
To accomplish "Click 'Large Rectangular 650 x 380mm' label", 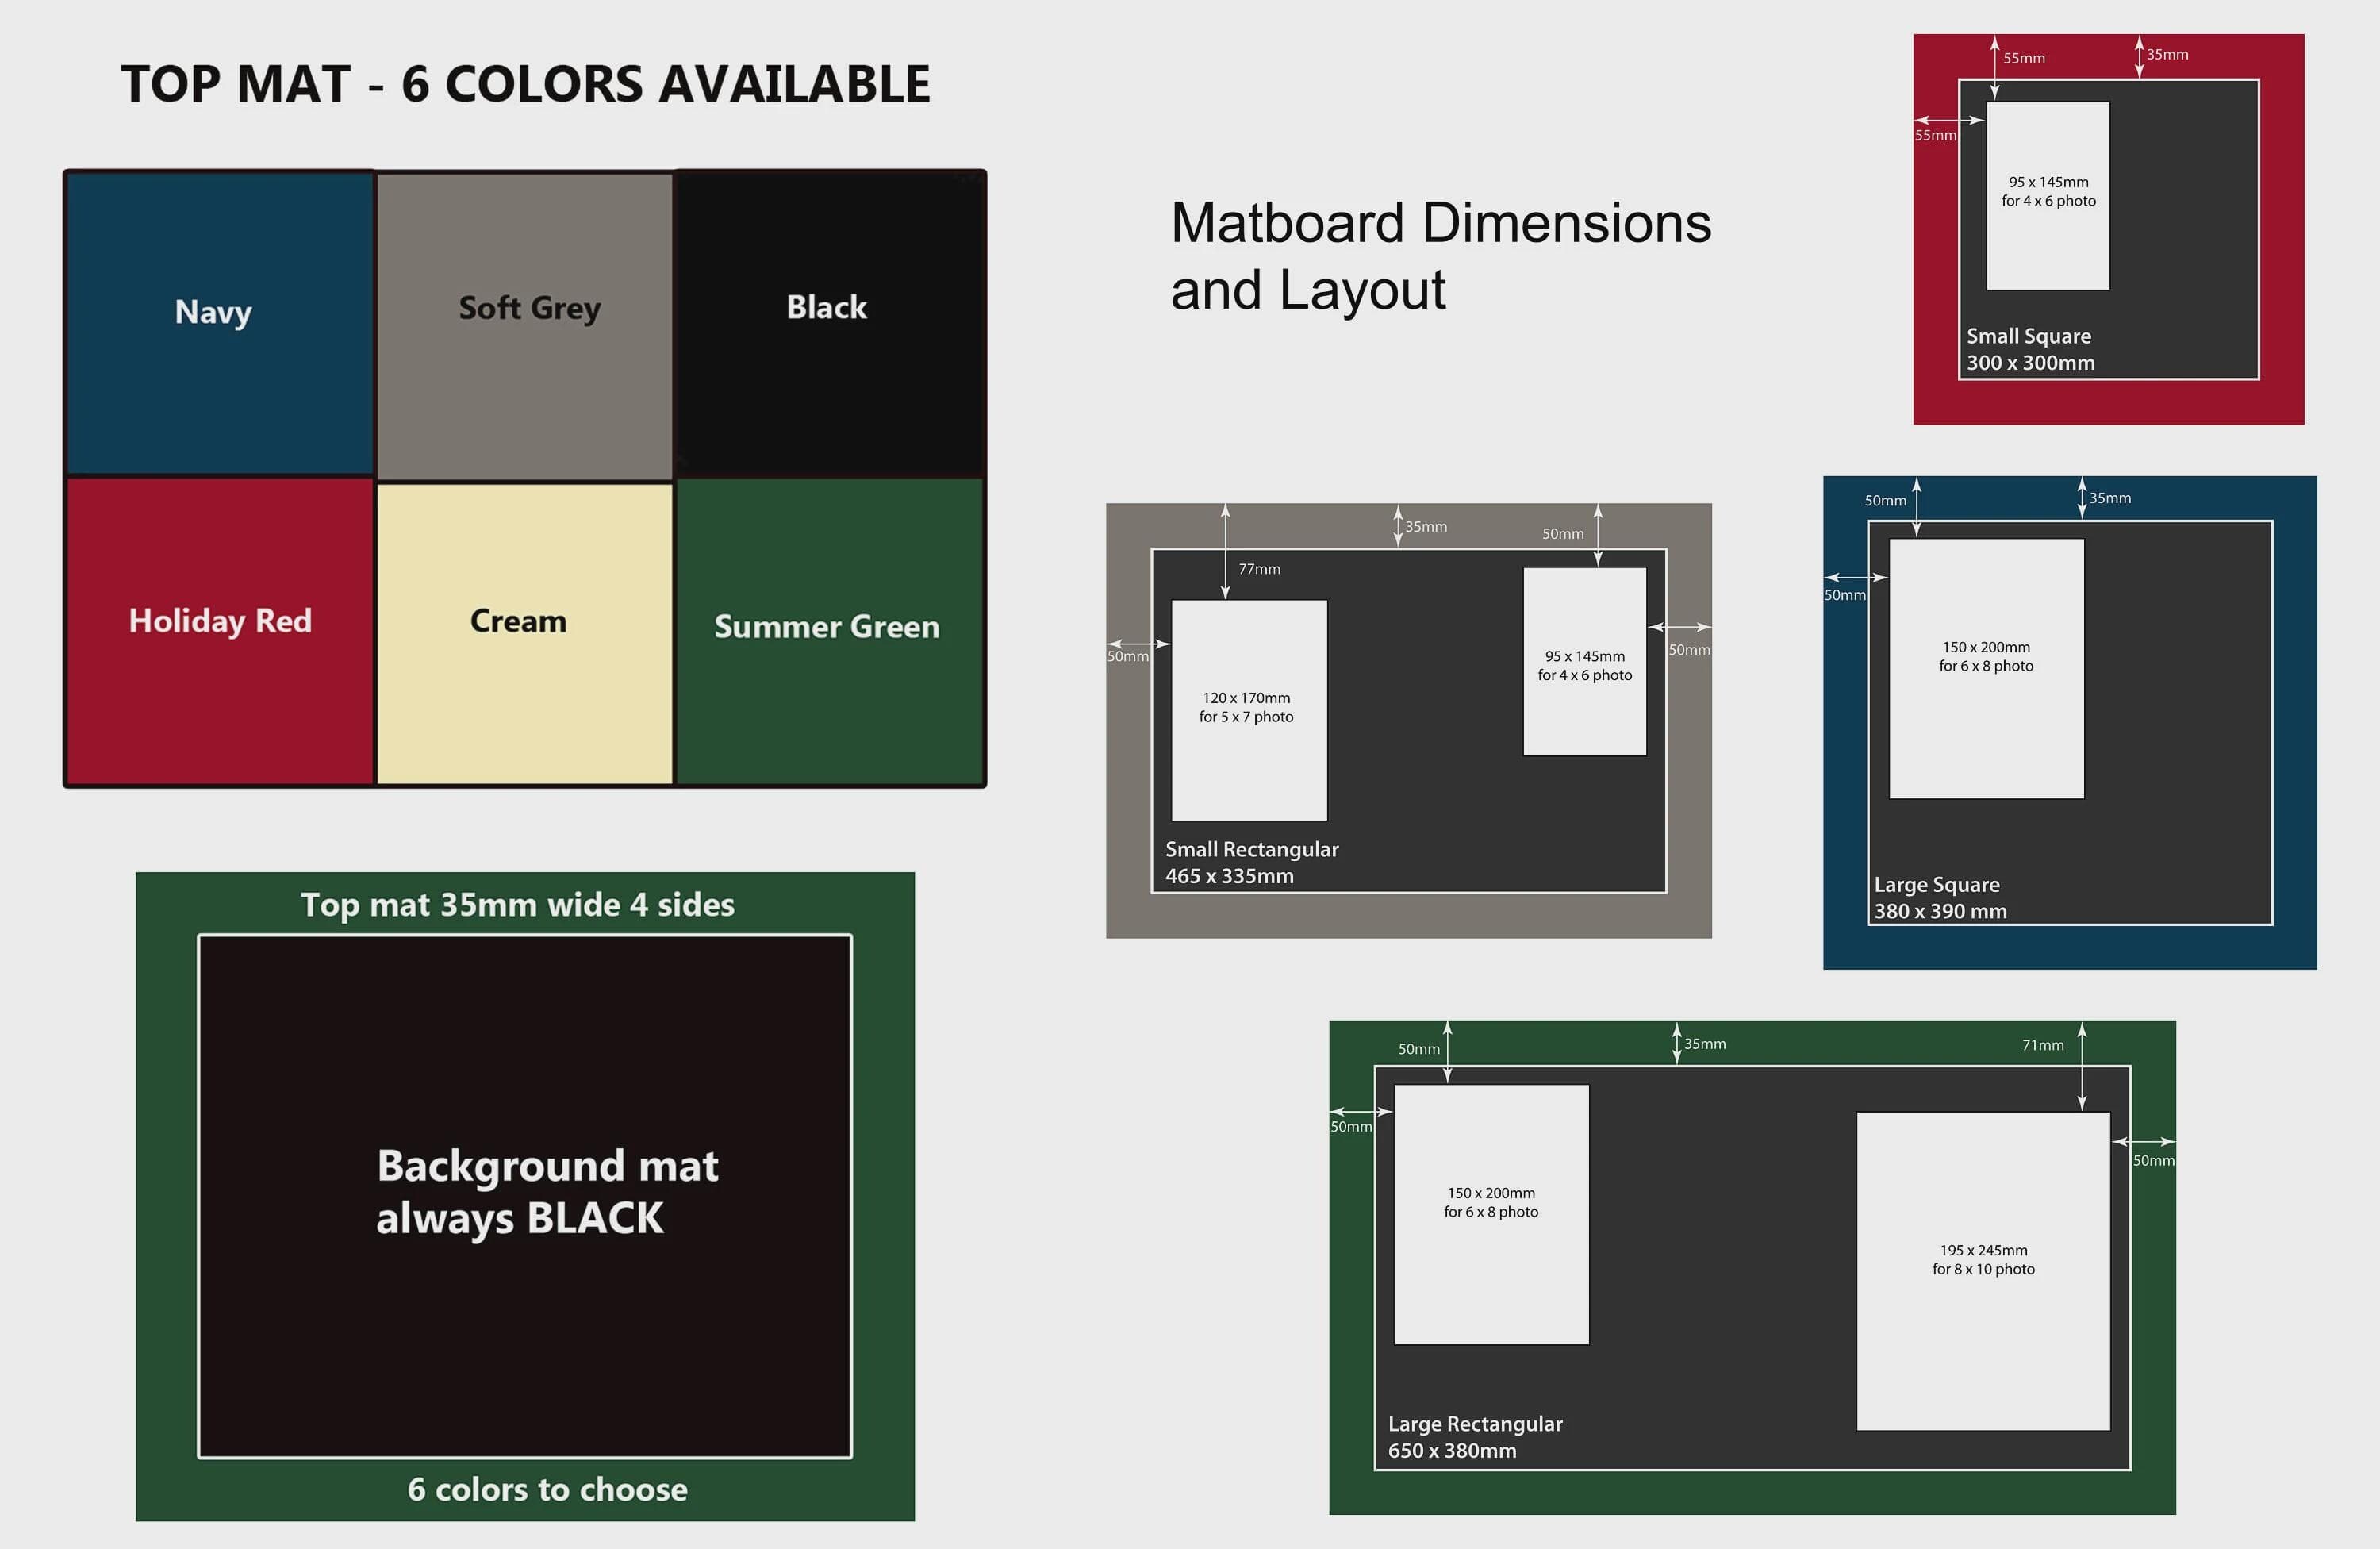I will (x=1475, y=1437).
